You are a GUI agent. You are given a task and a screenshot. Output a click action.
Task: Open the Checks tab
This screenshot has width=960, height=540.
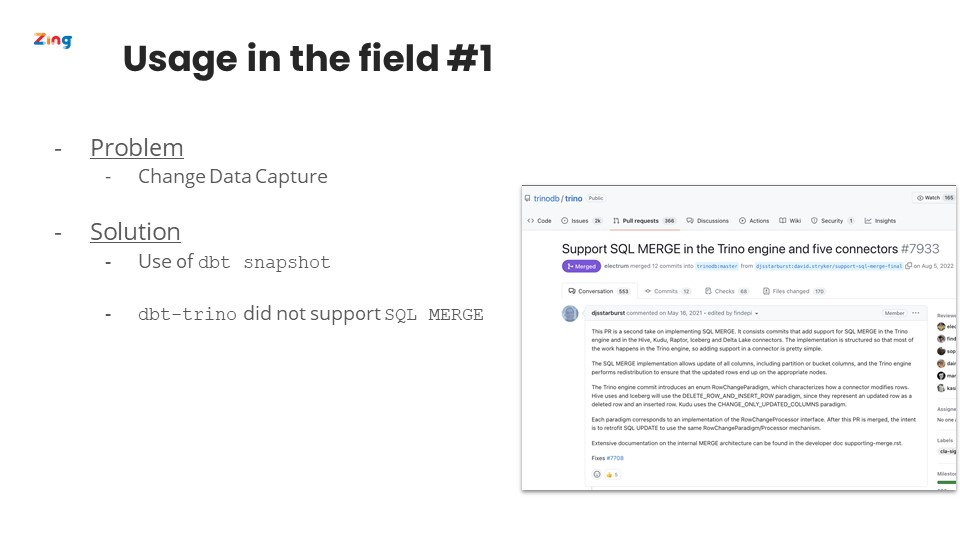pyautogui.click(x=727, y=291)
